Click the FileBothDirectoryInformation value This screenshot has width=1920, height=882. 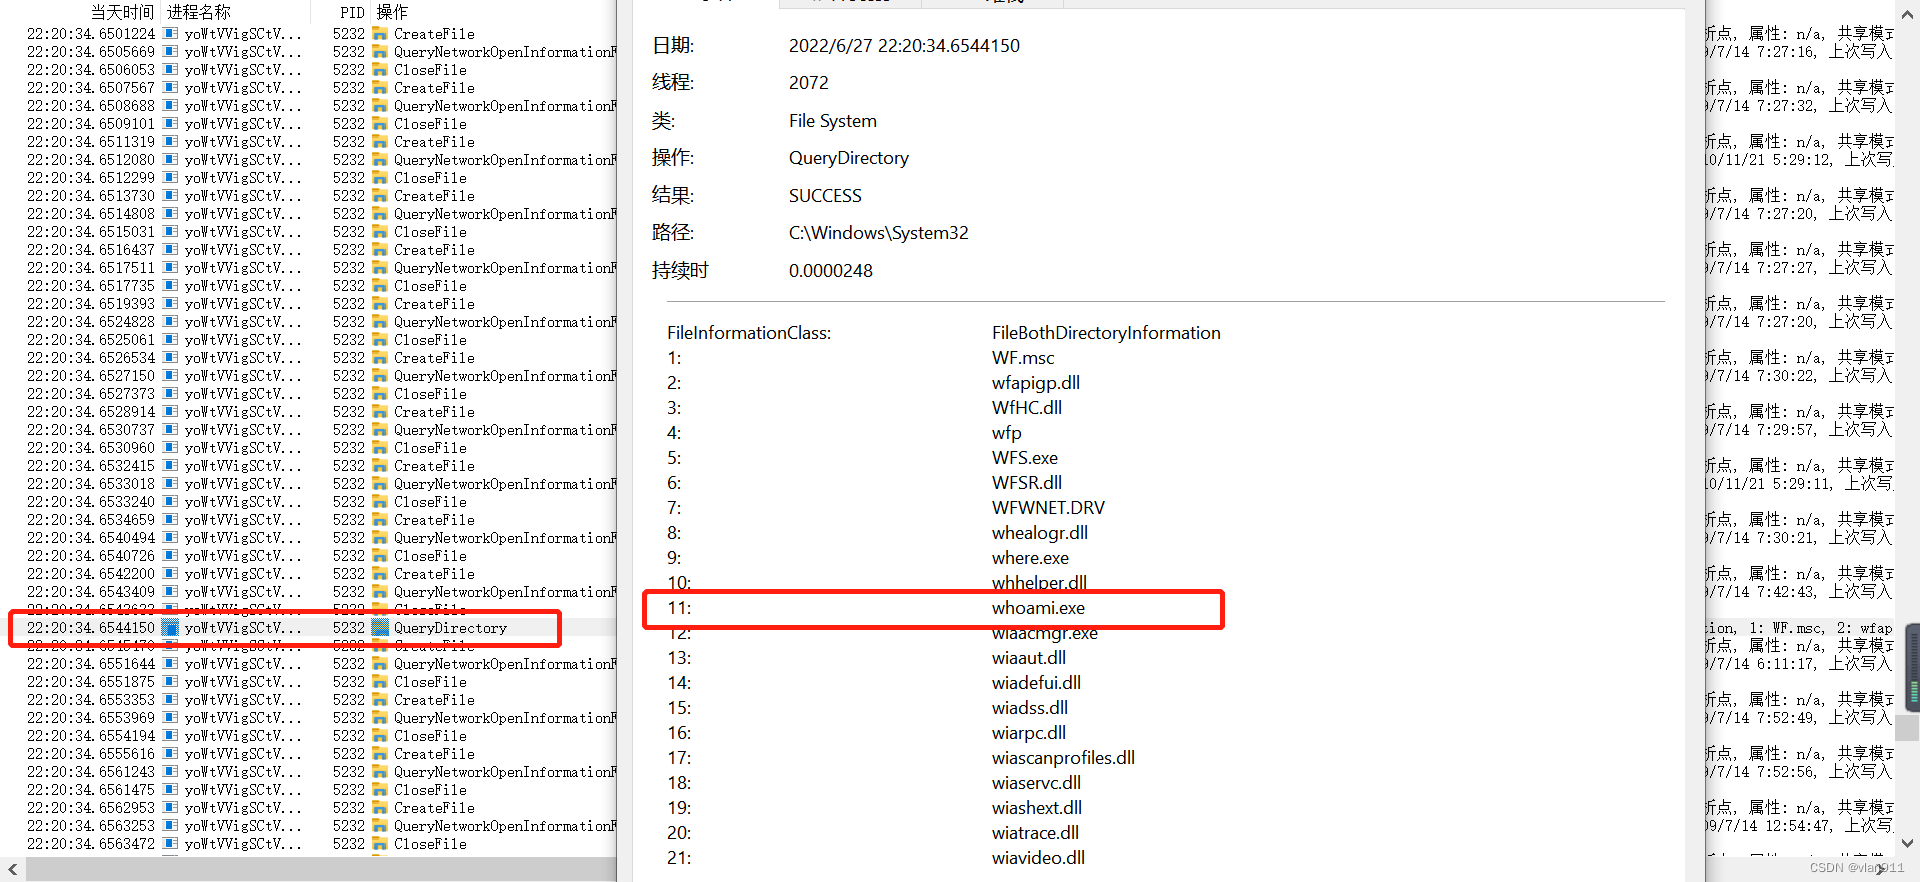pos(1106,333)
